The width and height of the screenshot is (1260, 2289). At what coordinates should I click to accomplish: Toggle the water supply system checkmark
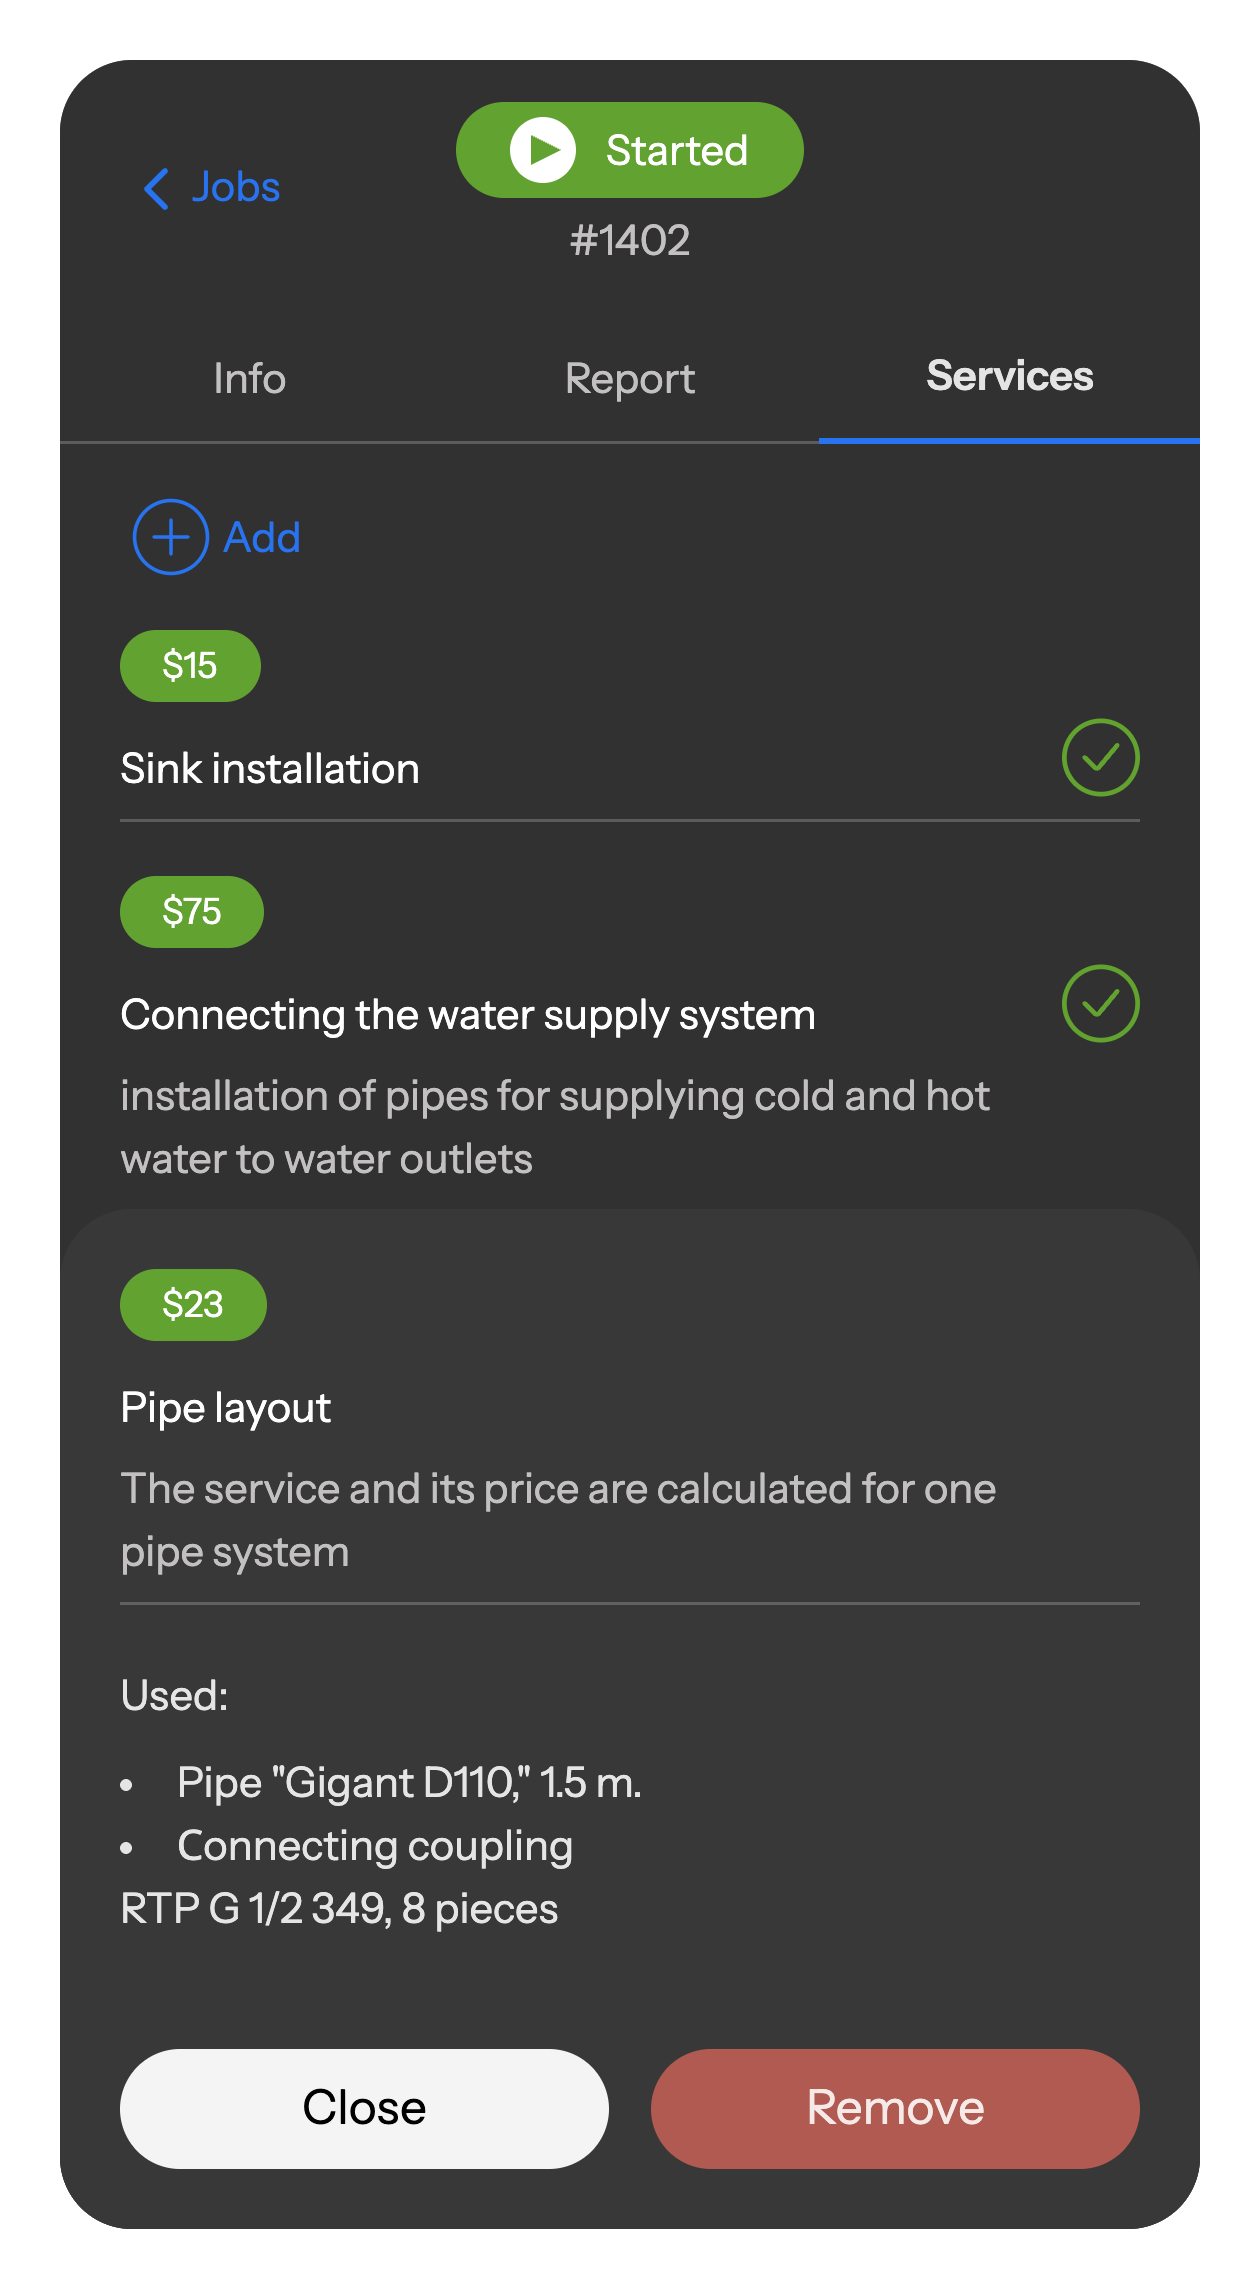pyautogui.click(x=1100, y=1004)
